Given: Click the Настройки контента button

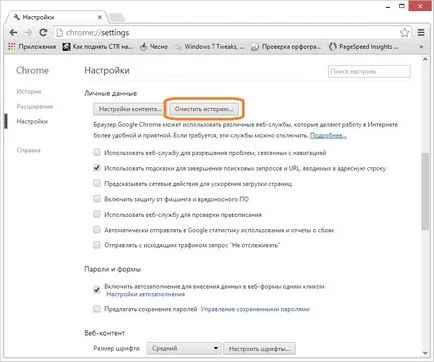Looking at the screenshot, I should pos(130,109).
